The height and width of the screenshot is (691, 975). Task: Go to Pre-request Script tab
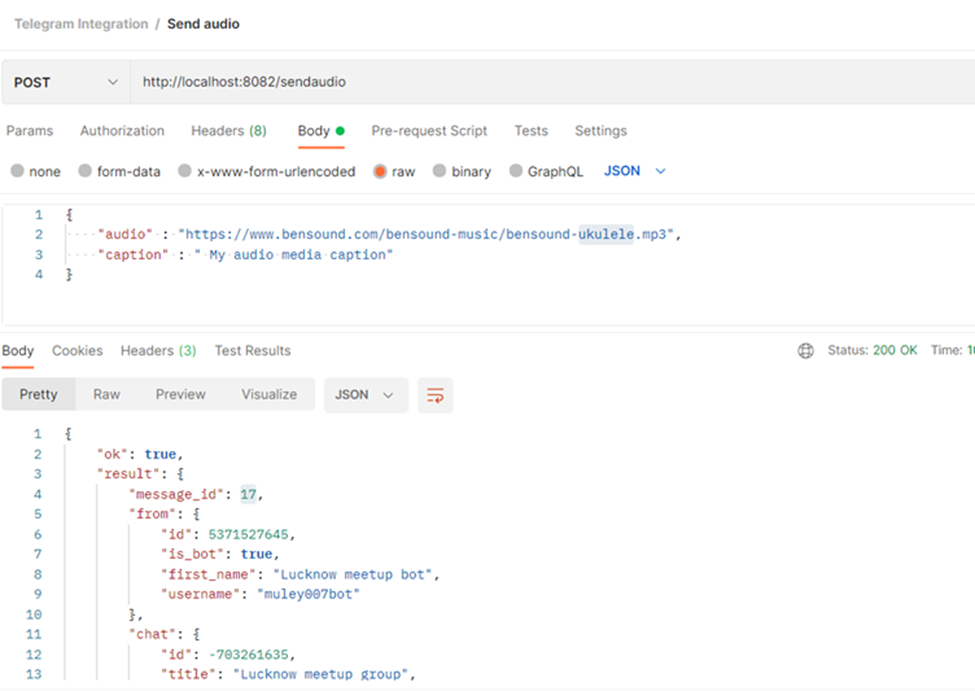[x=429, y=131]
